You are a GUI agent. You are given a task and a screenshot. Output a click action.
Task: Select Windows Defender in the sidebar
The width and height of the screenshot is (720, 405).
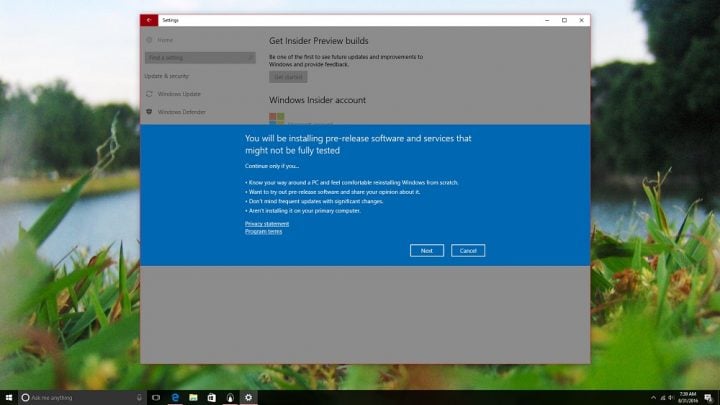point(182,112)
